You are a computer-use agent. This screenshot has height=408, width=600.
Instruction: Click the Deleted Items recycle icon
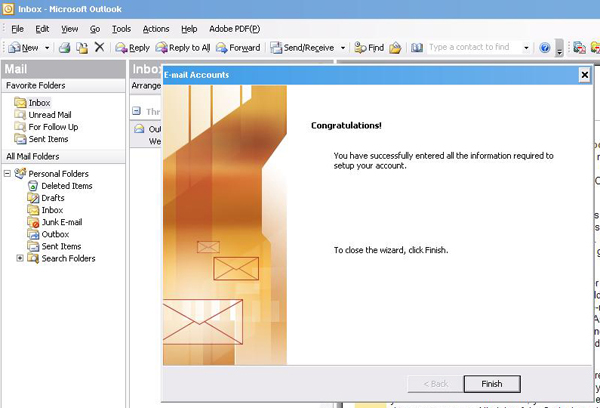coord(33,186)
